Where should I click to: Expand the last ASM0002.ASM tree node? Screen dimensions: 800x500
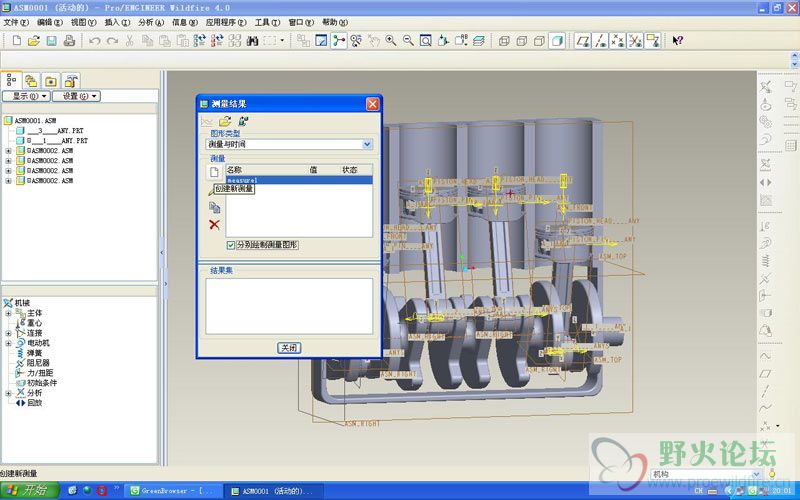click(x=8, y=181)
